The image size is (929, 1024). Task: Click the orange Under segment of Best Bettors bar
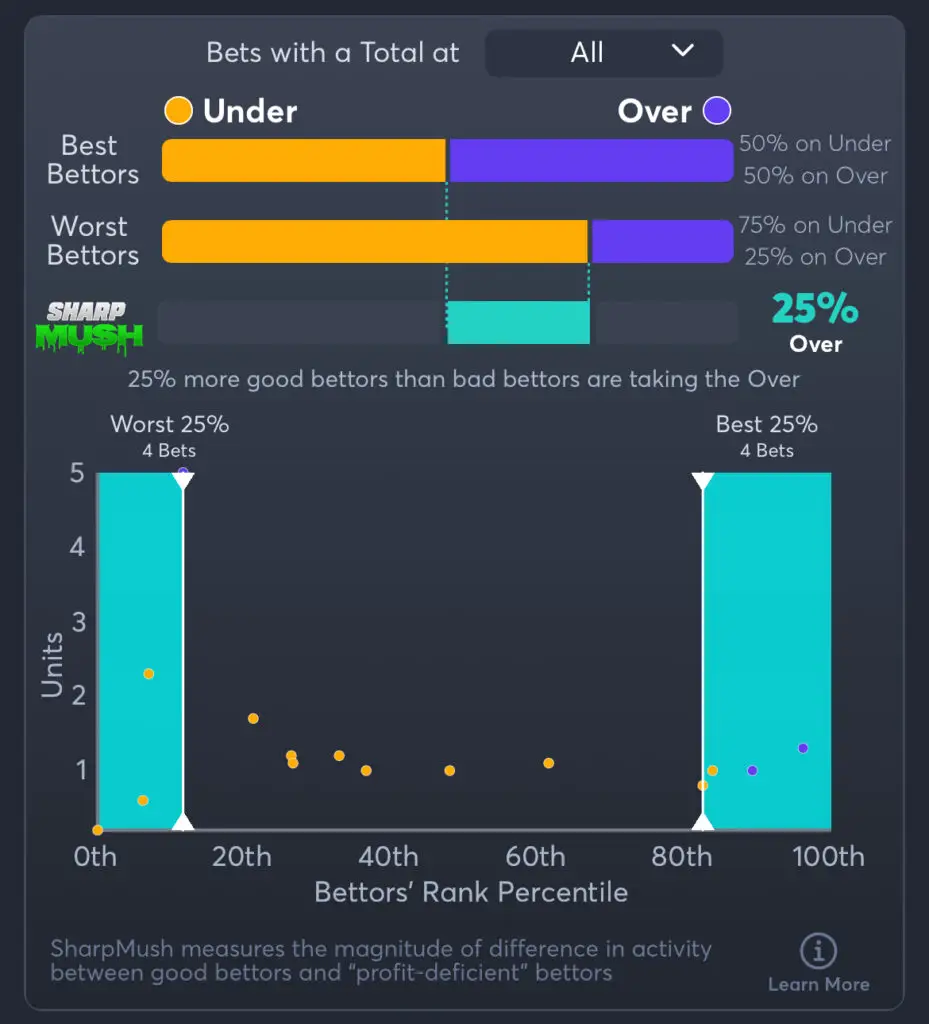(x=303, y=160)
